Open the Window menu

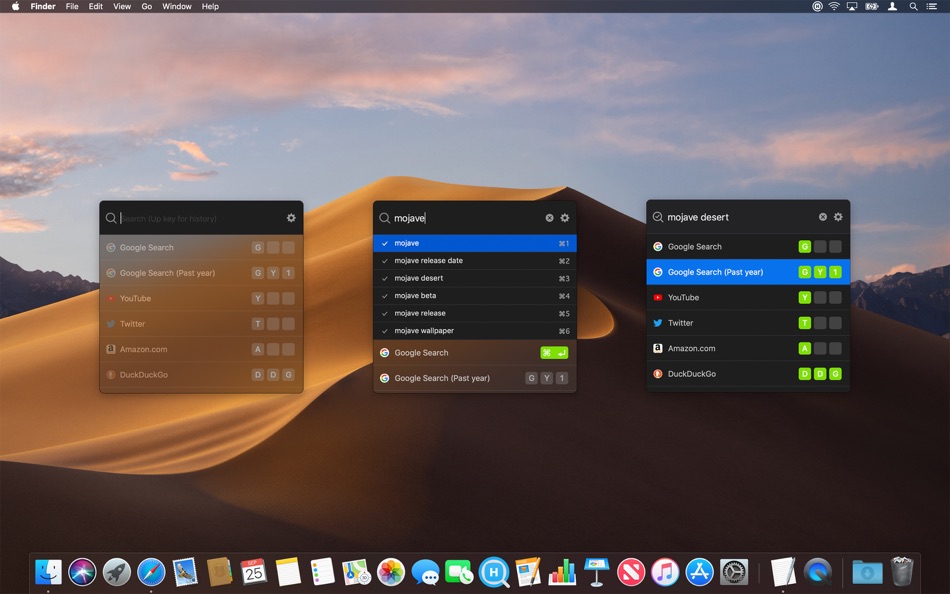pyautogui.click(x=177, y=6)
